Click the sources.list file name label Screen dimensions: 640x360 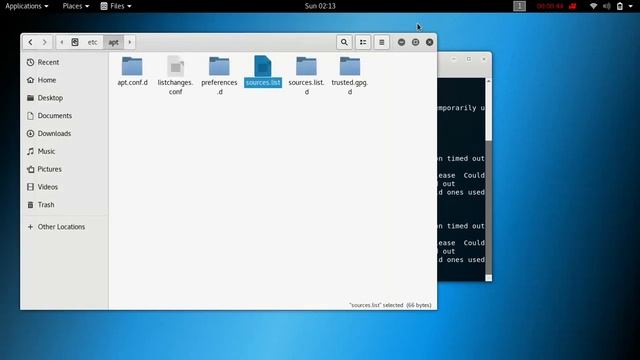[x=263, y=82]
